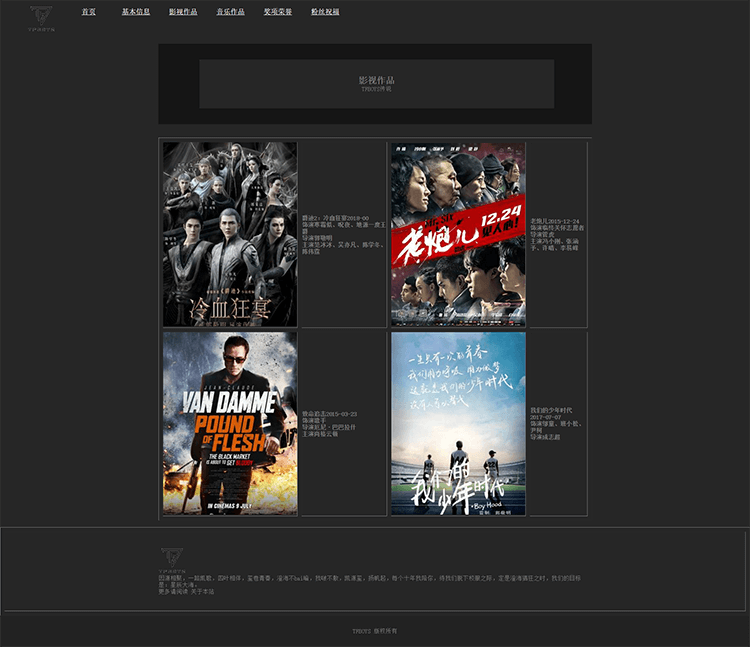The width and height of the screenshot is (750, 647).
Task: Click the 我们的少年时代 poster
Action: pos(458,424)
